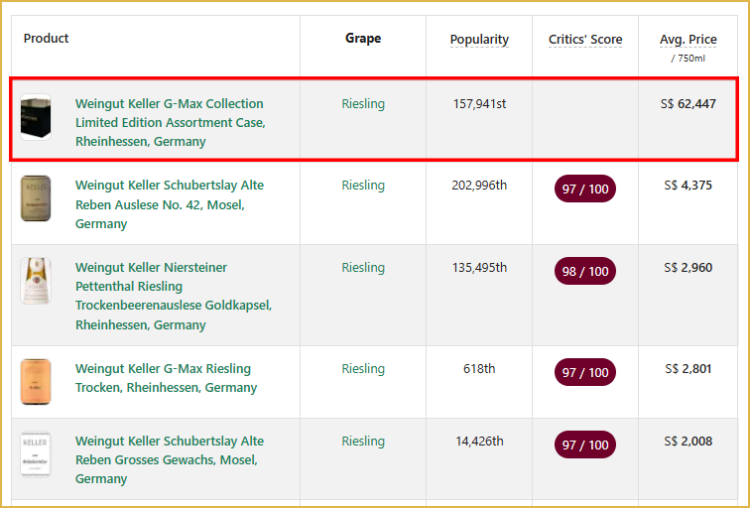Image resolution: width=750 pixels, height=508 pixels.
Task: Click Riesling grape in G-Max Collection row
Action: [363, 104]
